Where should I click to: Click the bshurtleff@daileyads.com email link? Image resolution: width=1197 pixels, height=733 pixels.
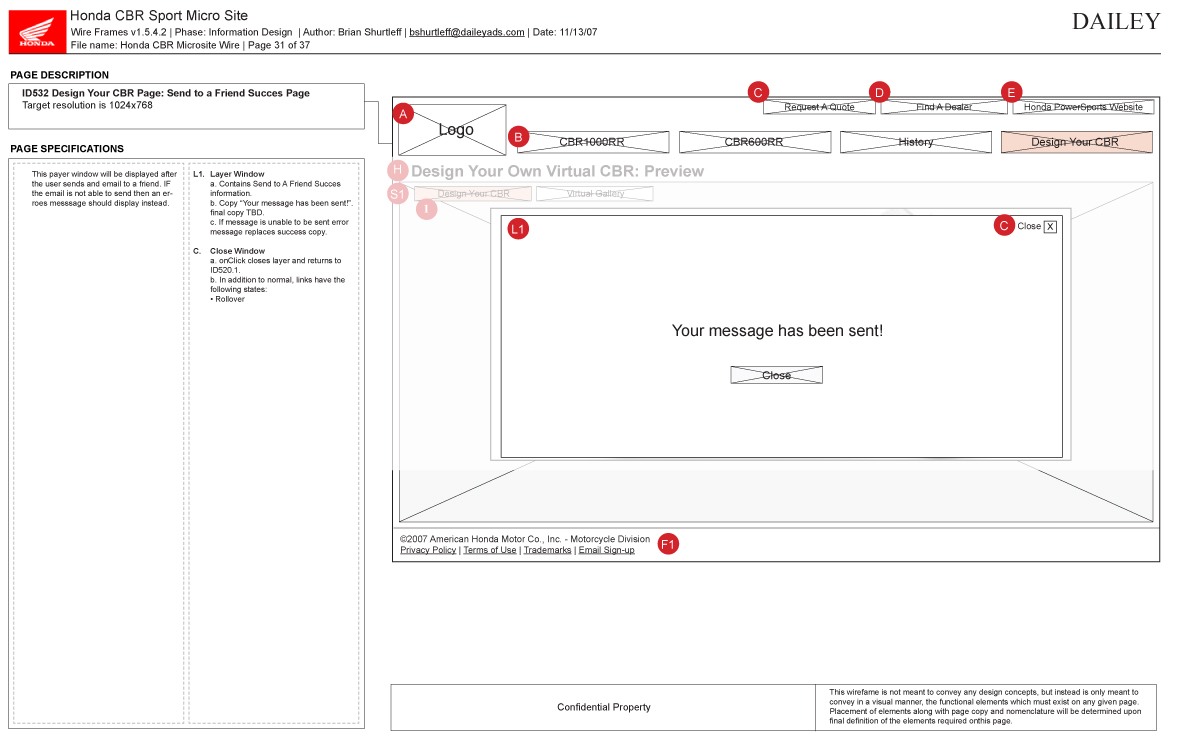467,32
